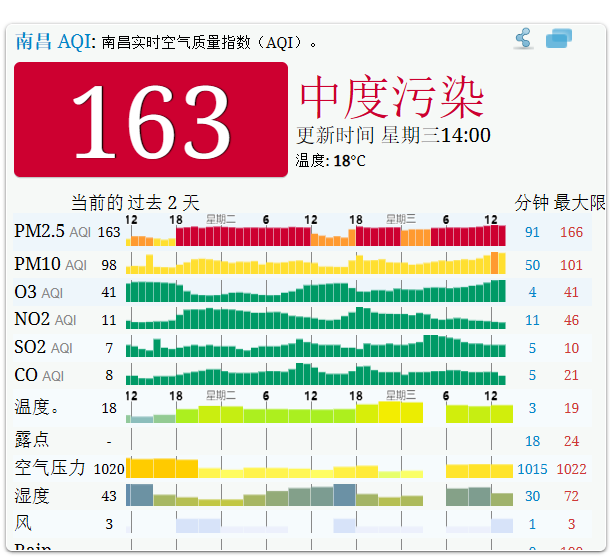
Task: Click the O3 history bar chart
Action: coord(316,291)
